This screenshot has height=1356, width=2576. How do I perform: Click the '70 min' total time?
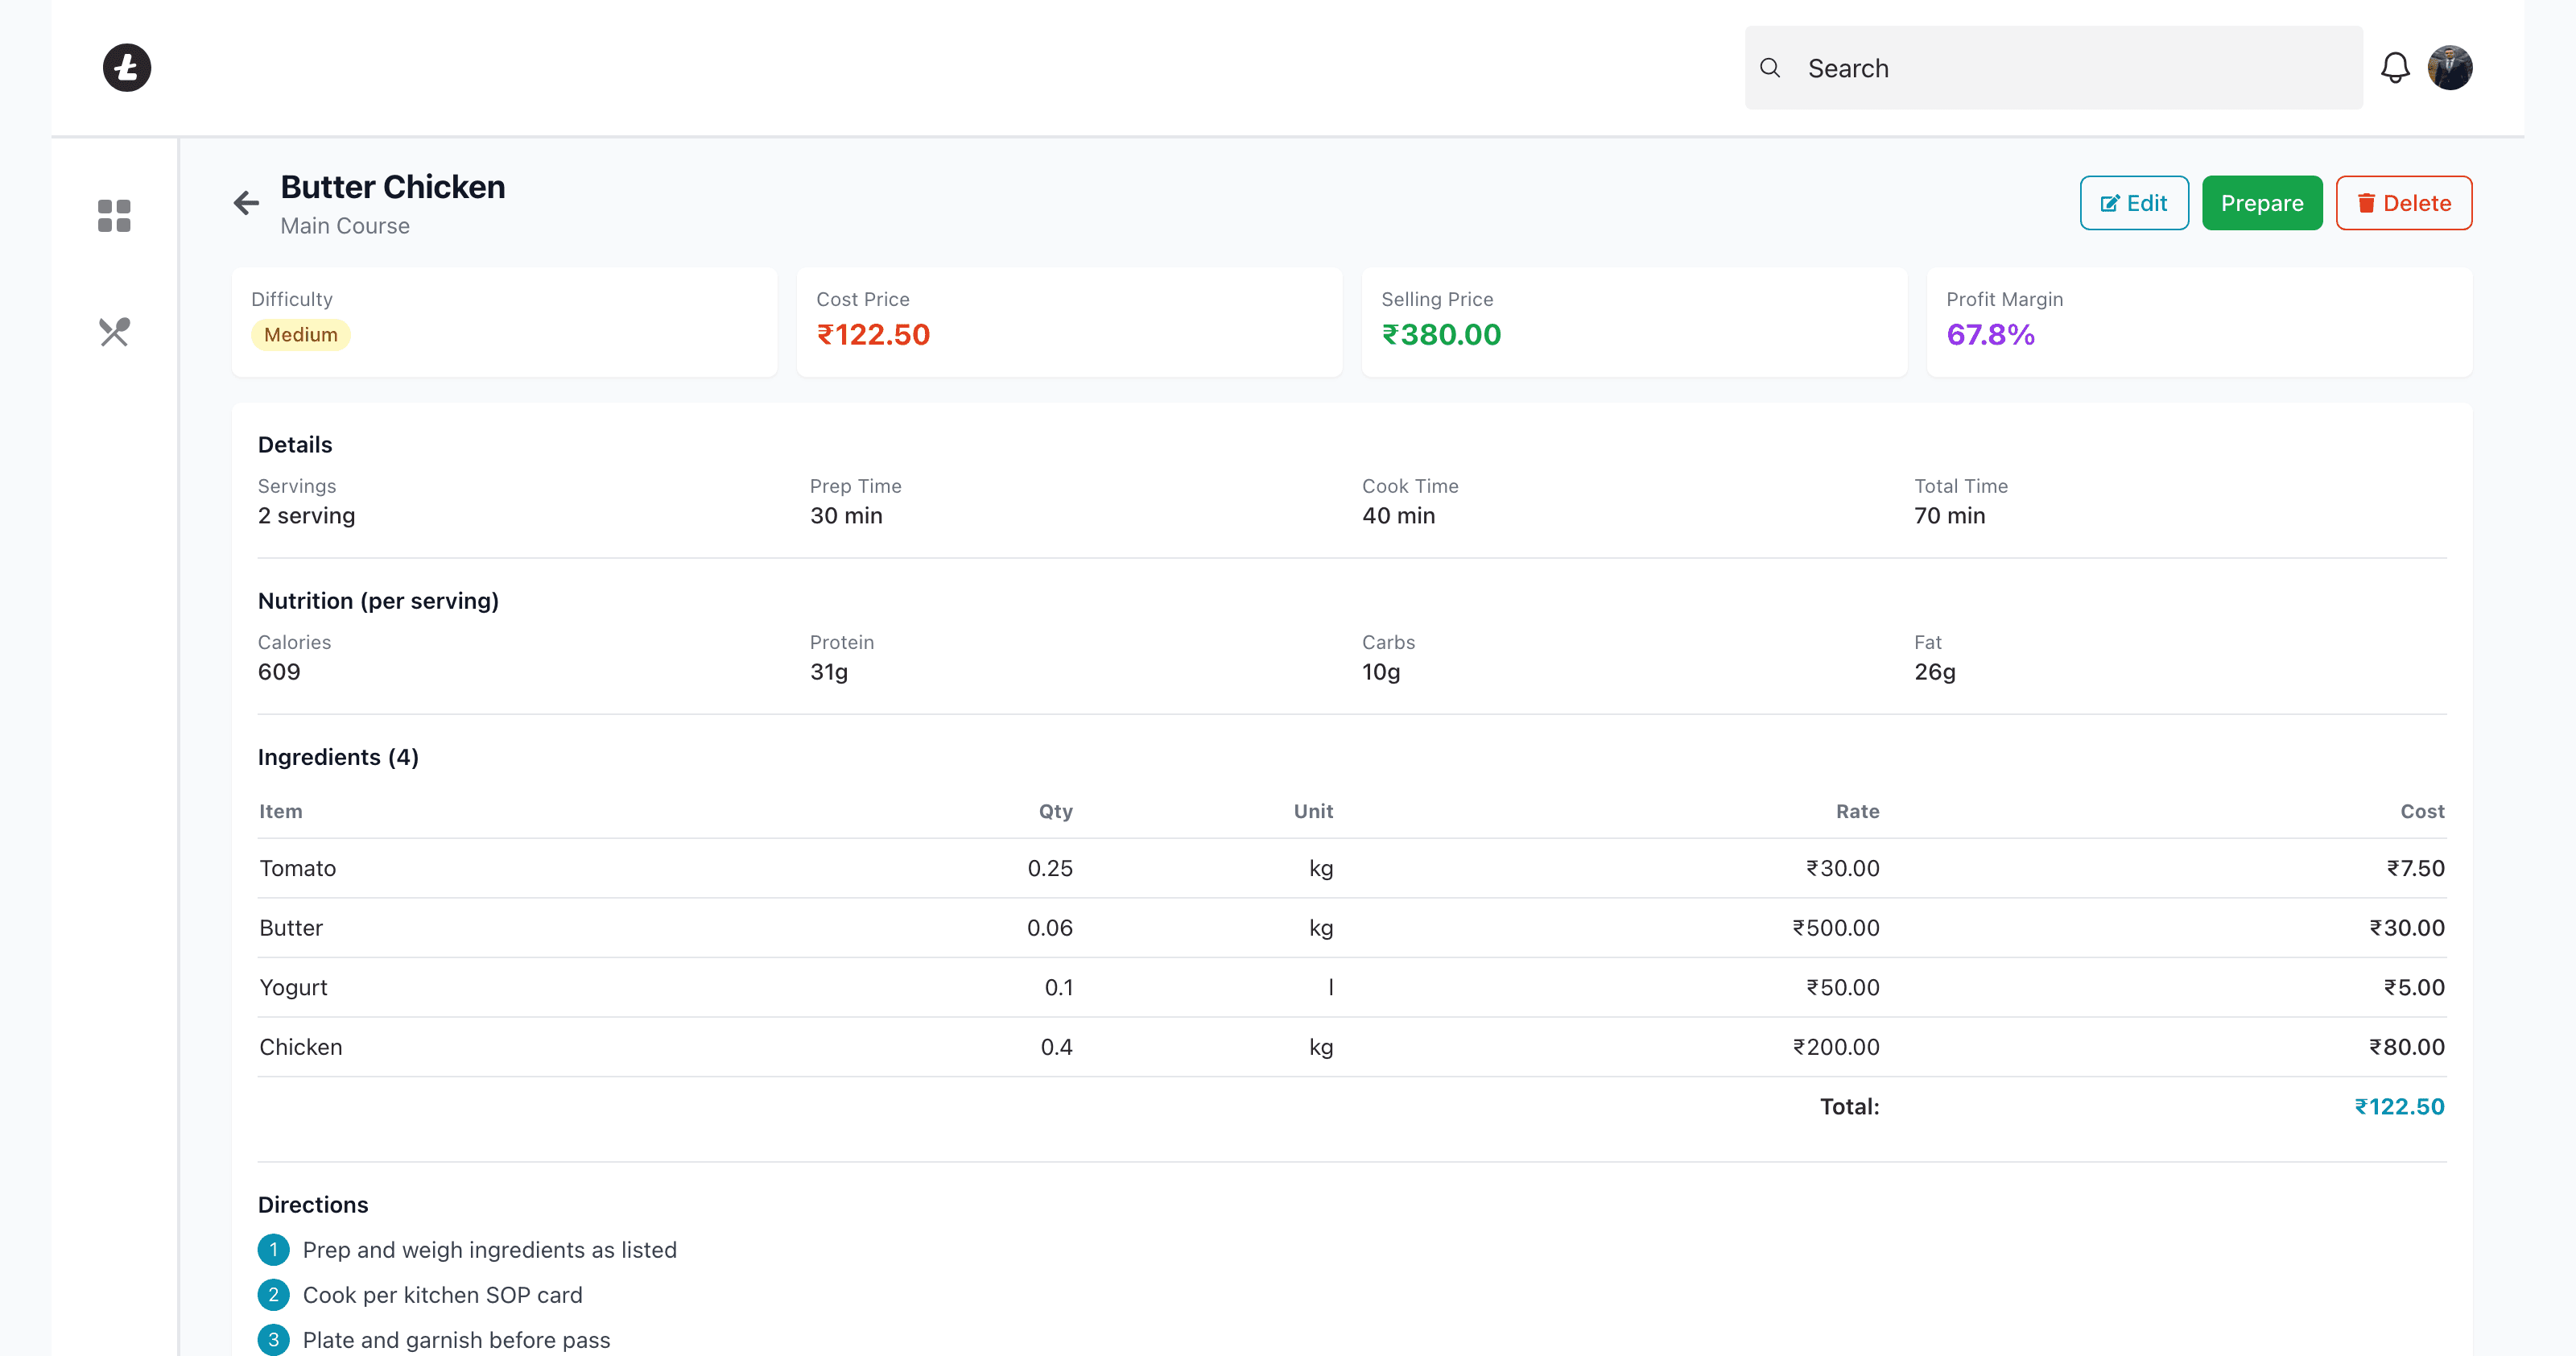click(x=1950, y=516)
